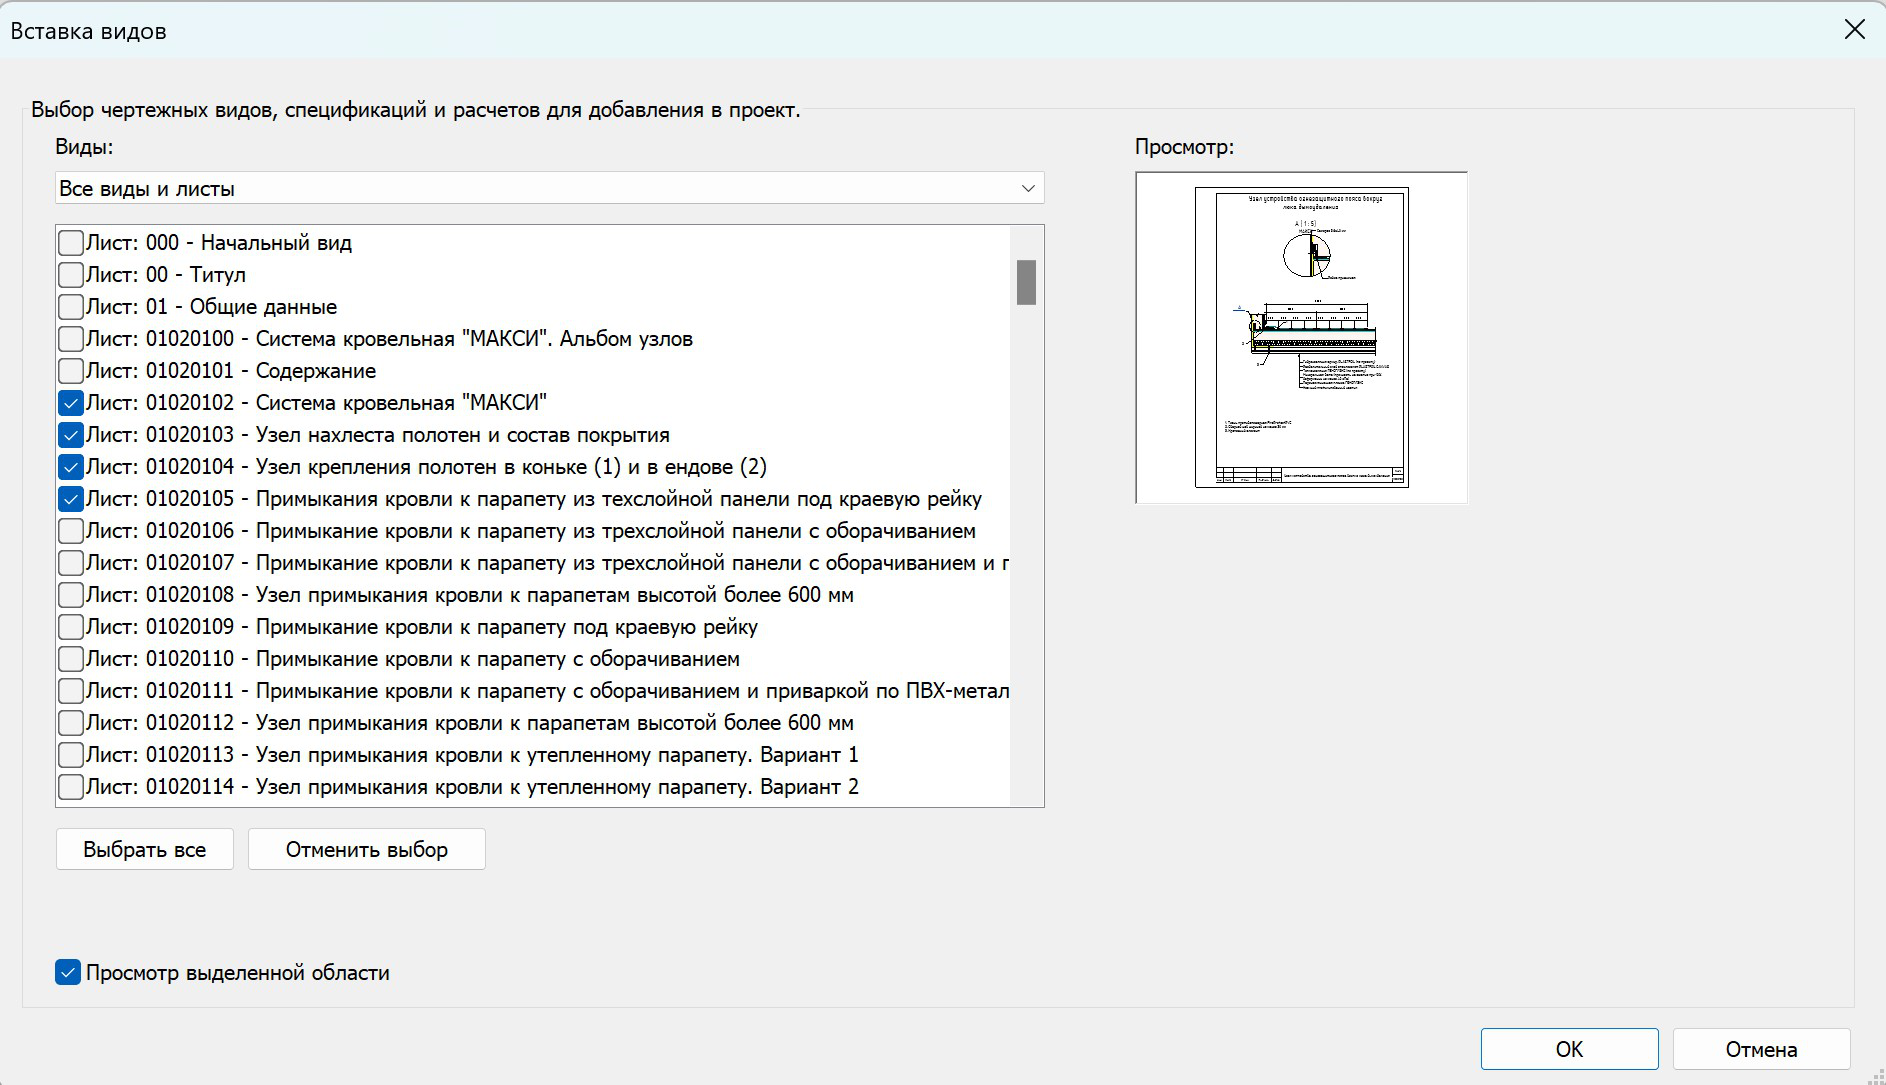This screenshot has width=1886, height=1085.
Task: Select sheet 01020114 утепленному парапету Вариант 2
Action: pyautogui.click(x=71, y=787)
